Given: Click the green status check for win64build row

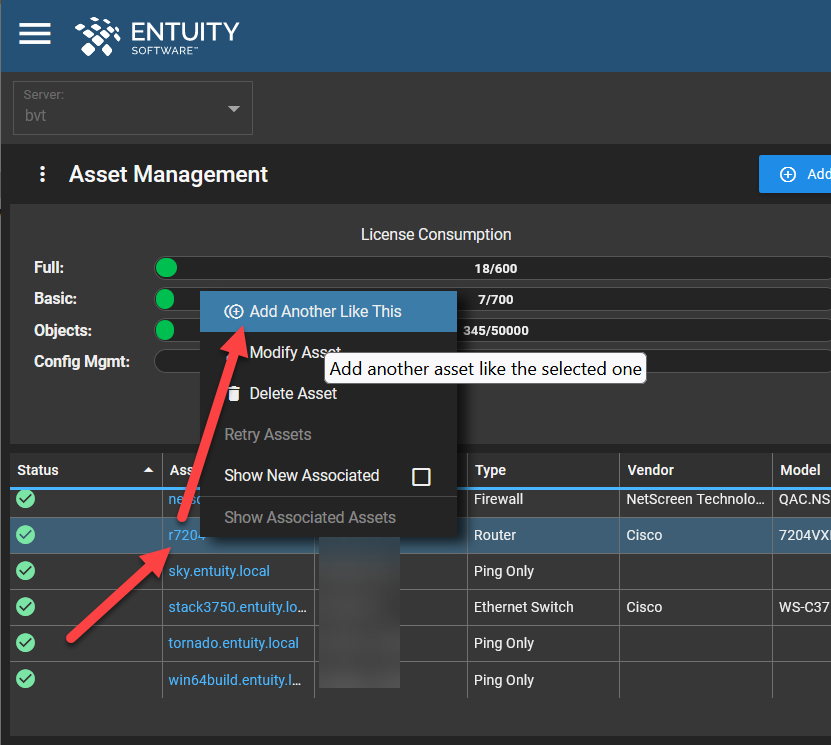Looking at the screenshot, I should click(x=25, y=679).
